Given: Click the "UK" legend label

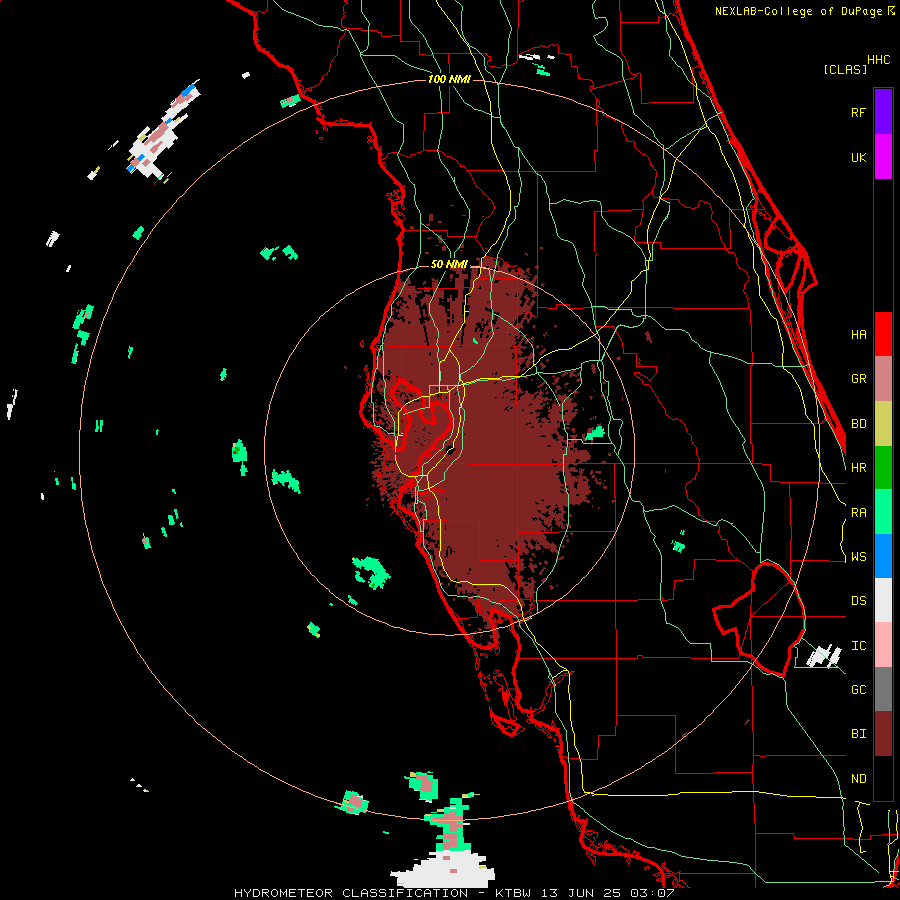Looking at the screenshot, I should pyautogui.click(x=858, y=157).
